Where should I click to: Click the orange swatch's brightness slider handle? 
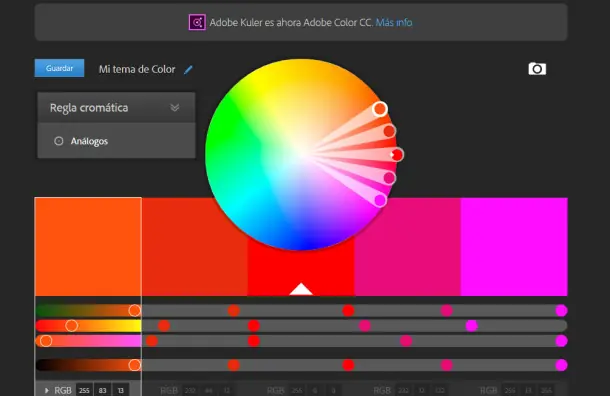pyautogui.click(x=135, y=365)
